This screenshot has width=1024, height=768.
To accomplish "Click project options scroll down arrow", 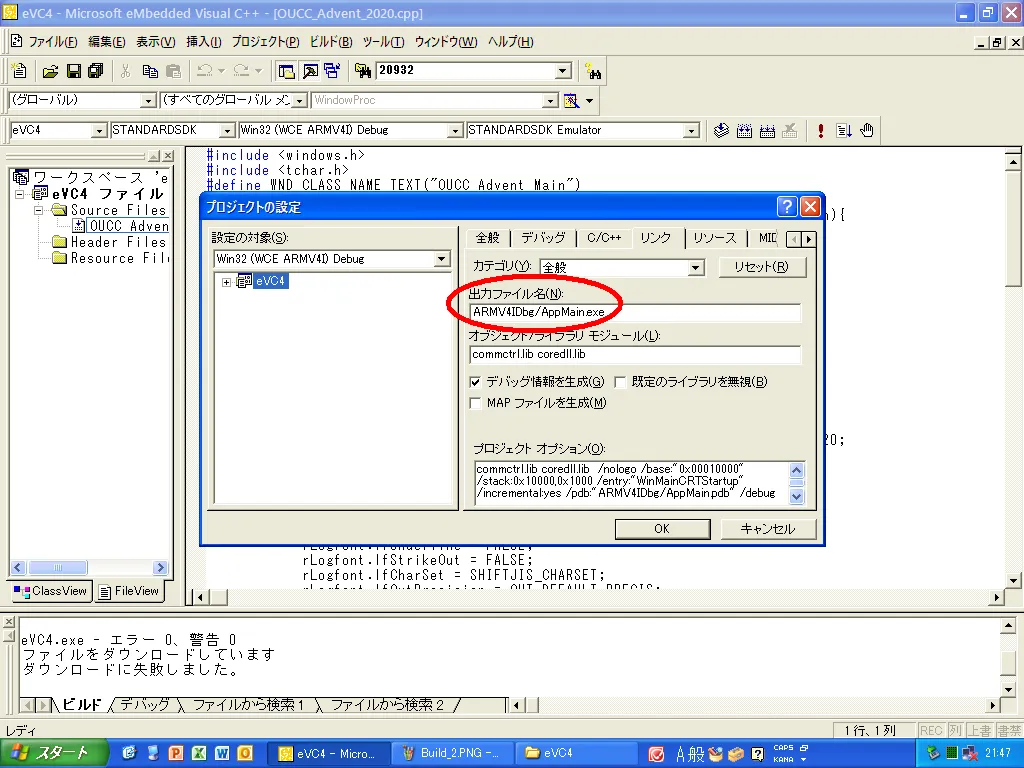I will tap(797, 496).
